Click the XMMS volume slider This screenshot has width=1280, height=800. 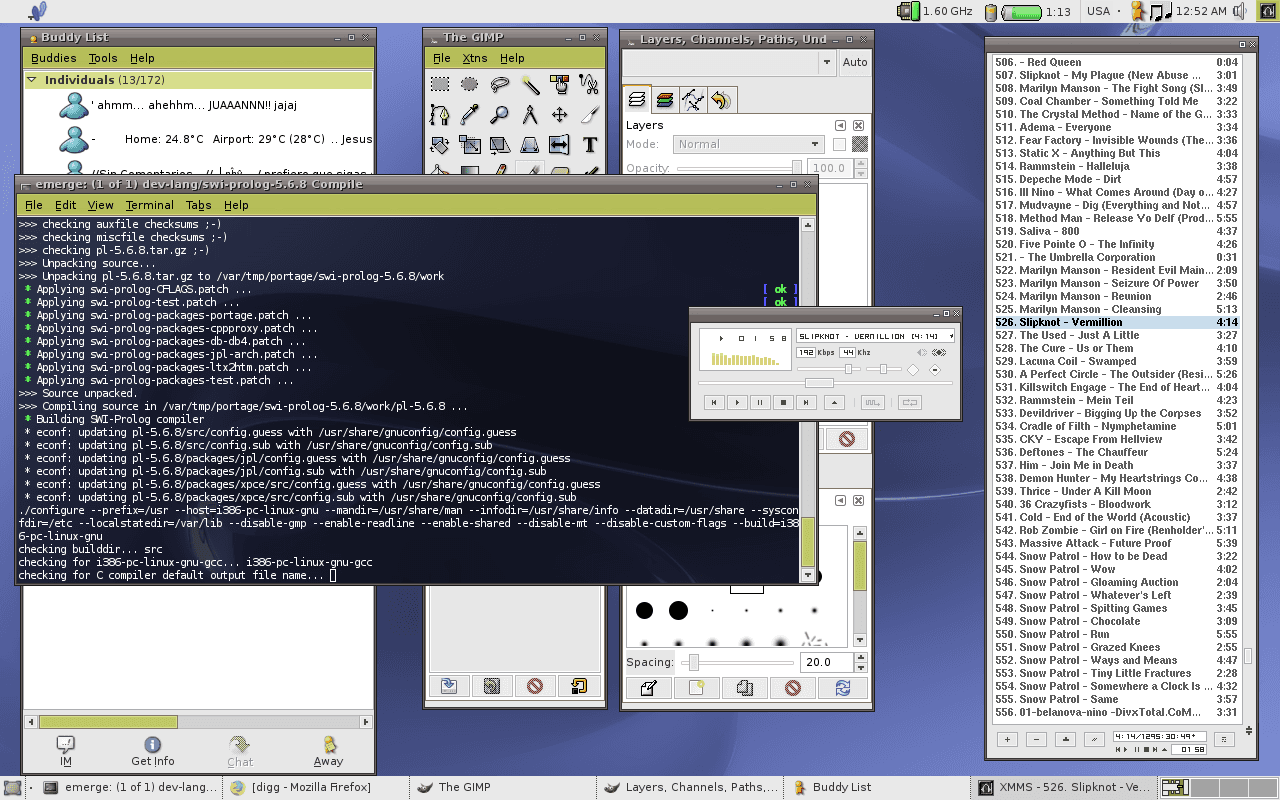click(x=828, y=370)
